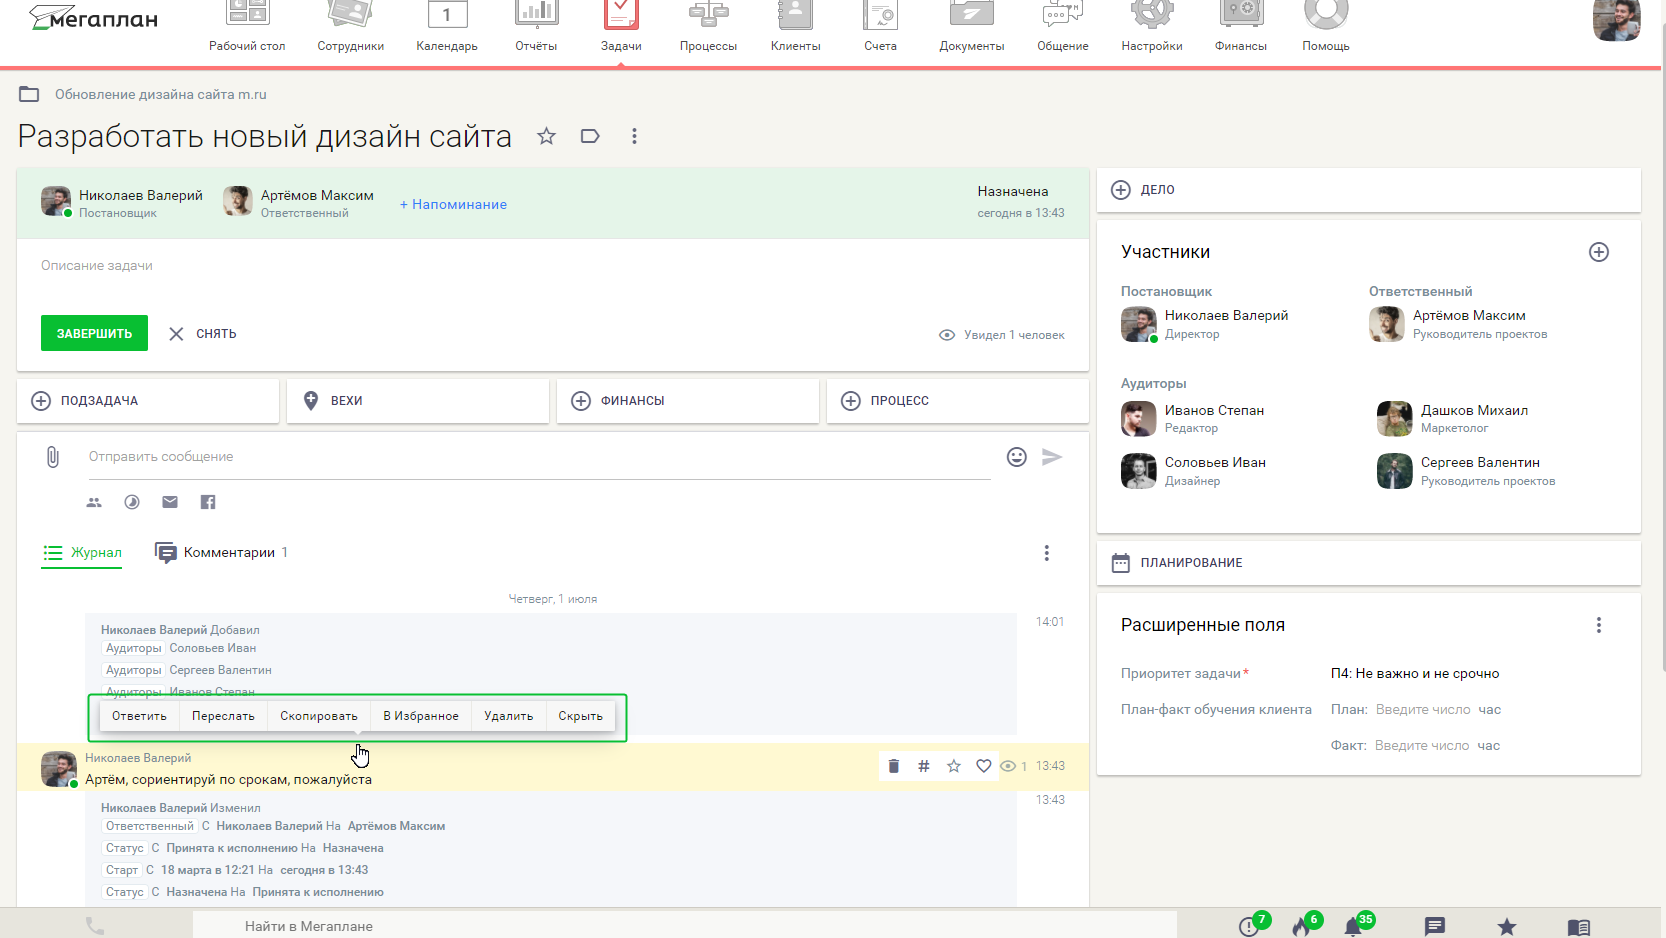Open project Обновление дизайна сайта m.ru

(x=160, y=94)
